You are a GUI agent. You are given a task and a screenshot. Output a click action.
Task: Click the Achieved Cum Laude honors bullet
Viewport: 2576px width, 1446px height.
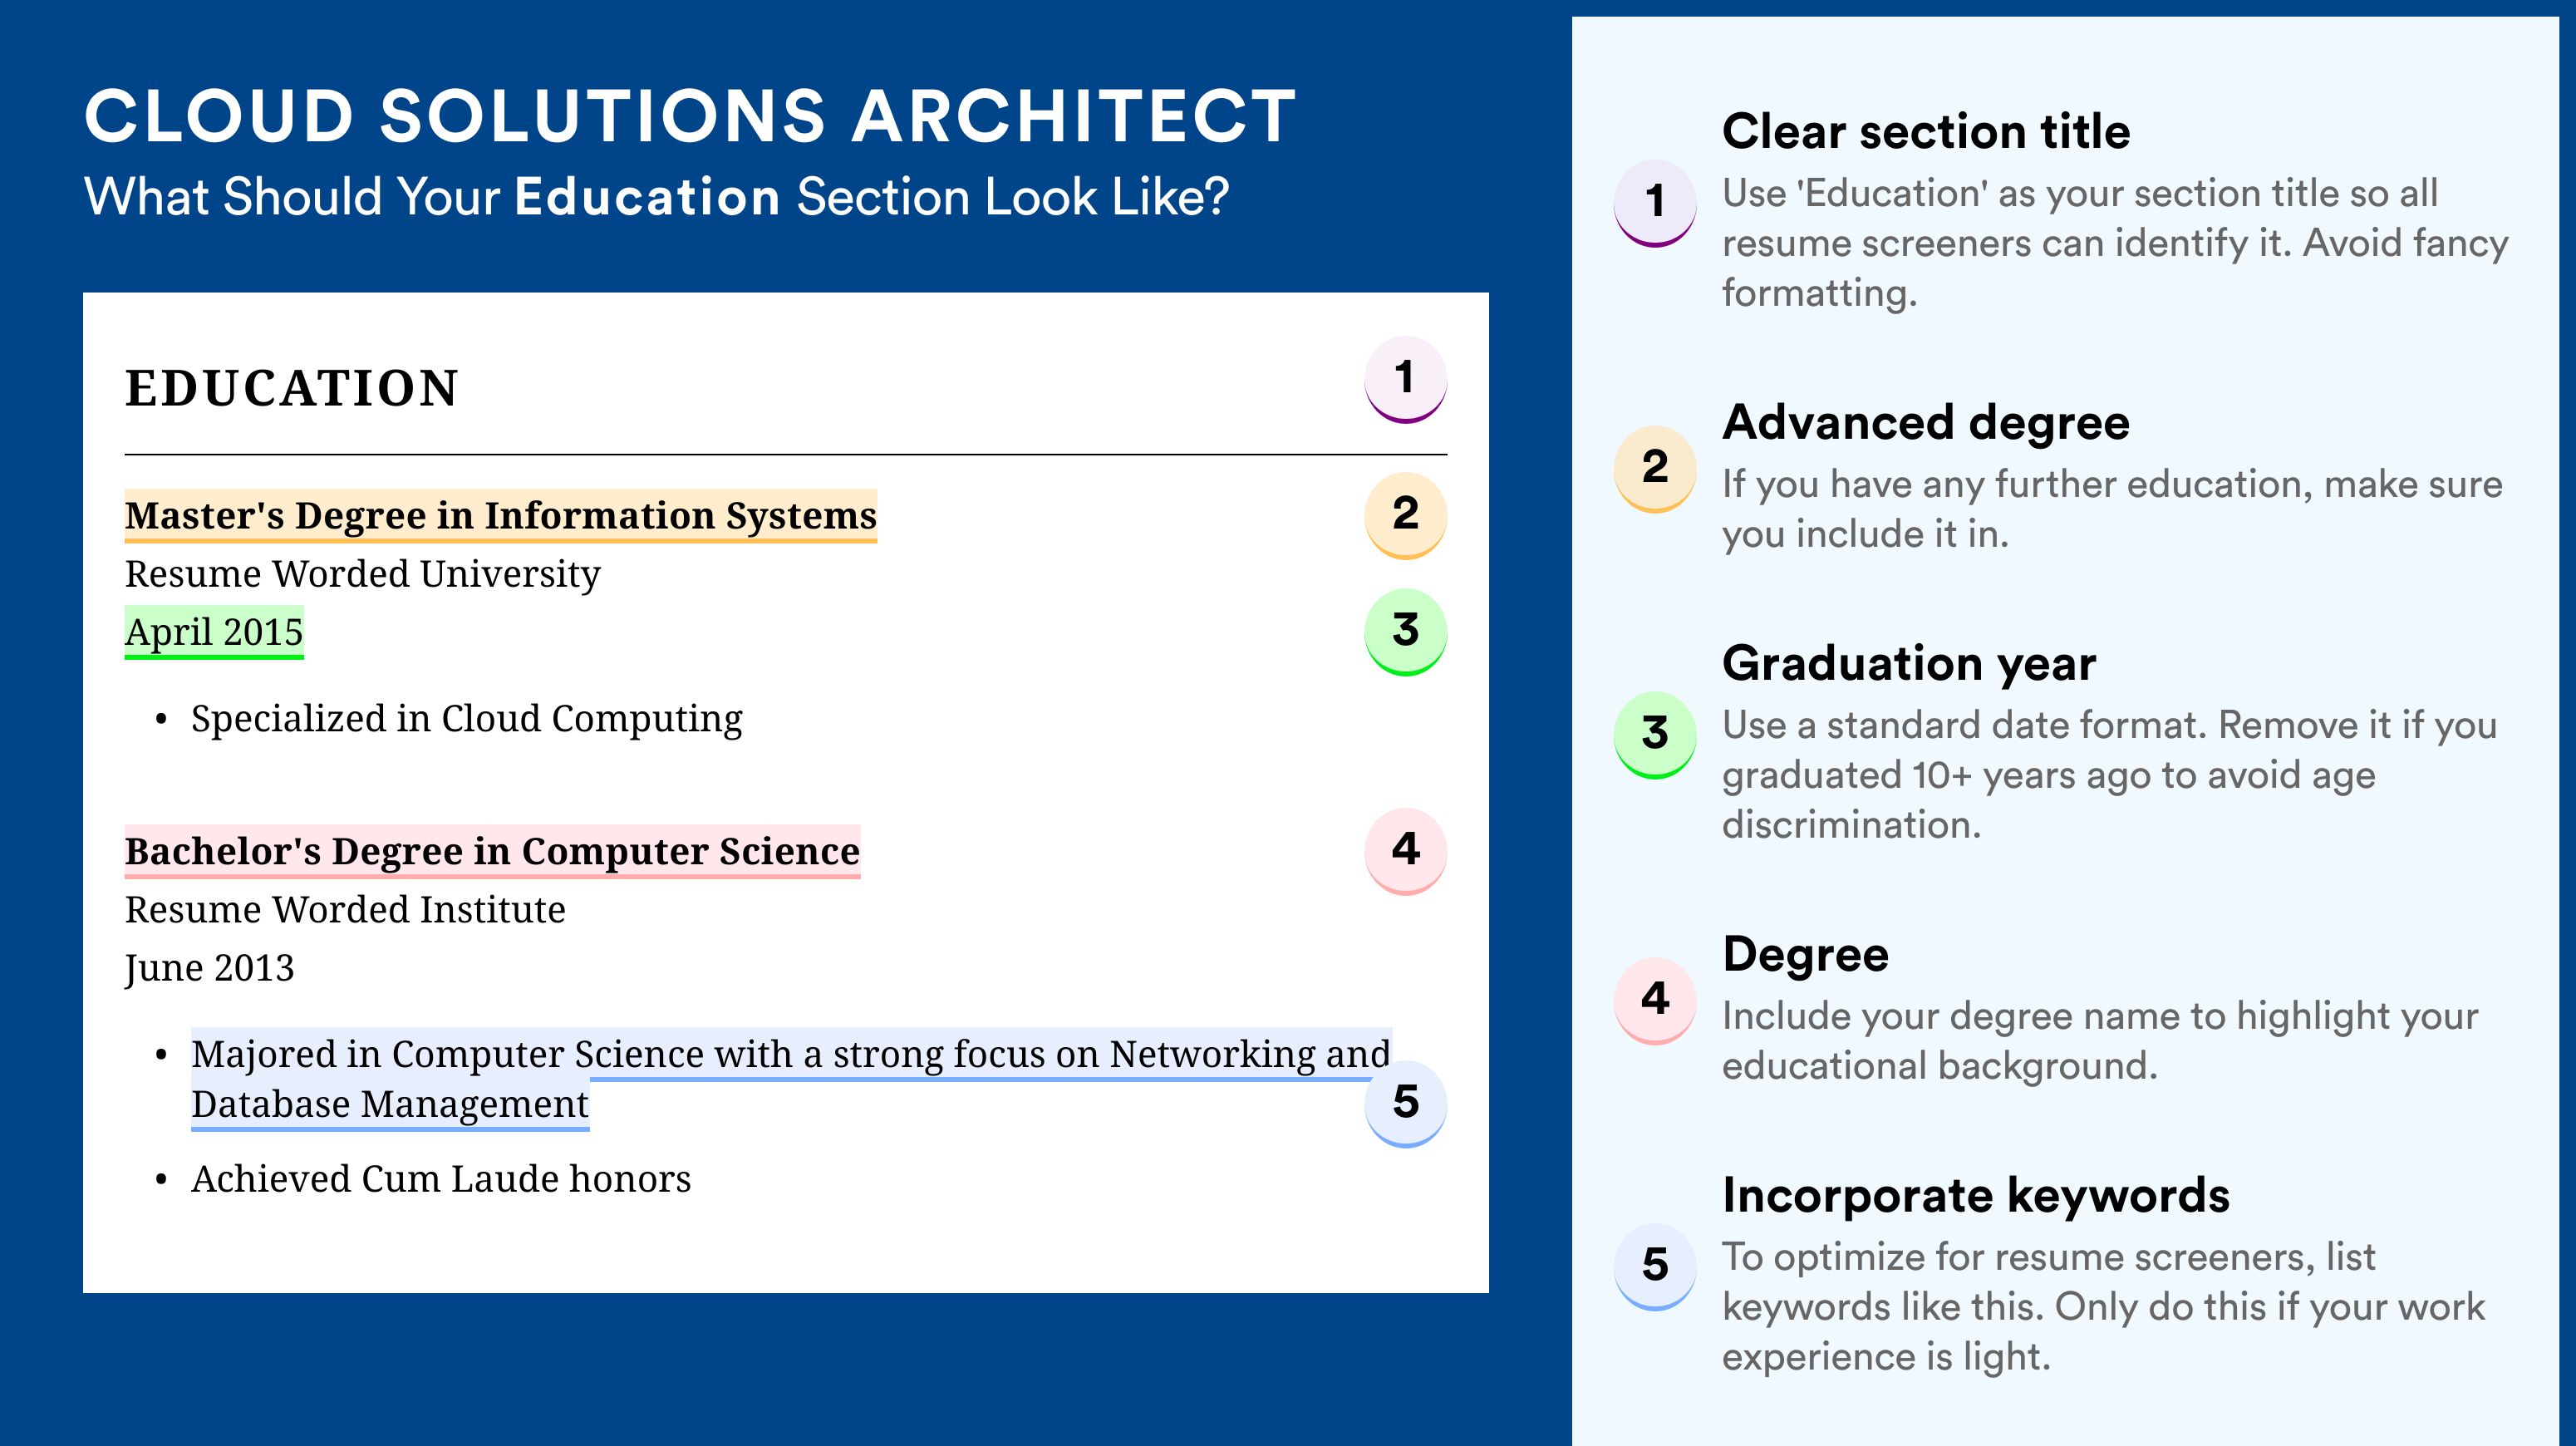click(441, 1179)
